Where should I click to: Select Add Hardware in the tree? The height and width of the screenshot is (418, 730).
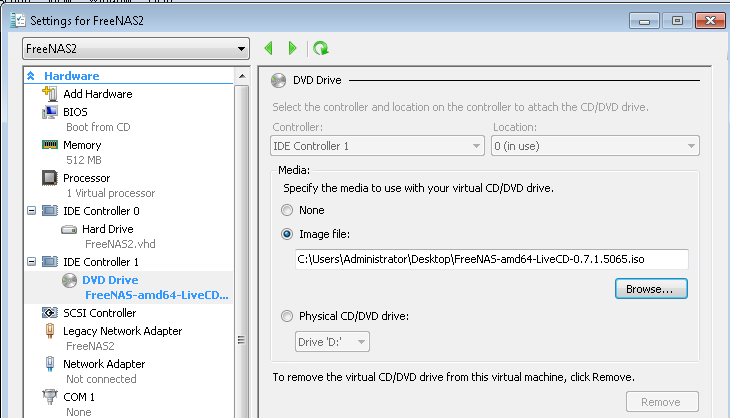pyautogui.click(x=98, y=94)
